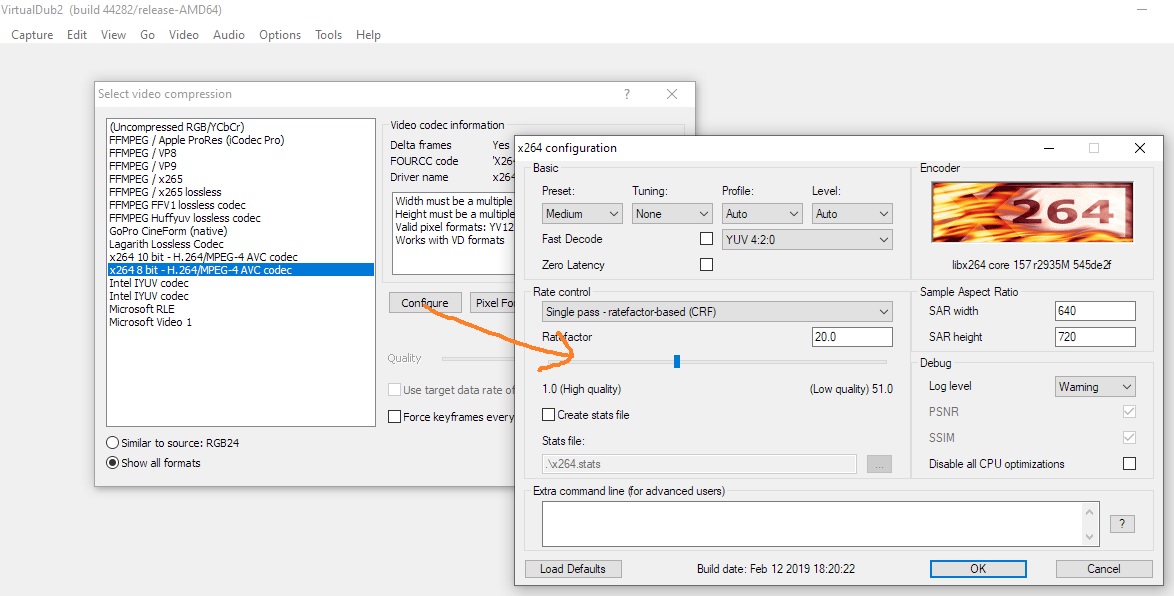Open the Level dropdown
The height and width of the screenshot is (596, 1174).
[852, 213]
